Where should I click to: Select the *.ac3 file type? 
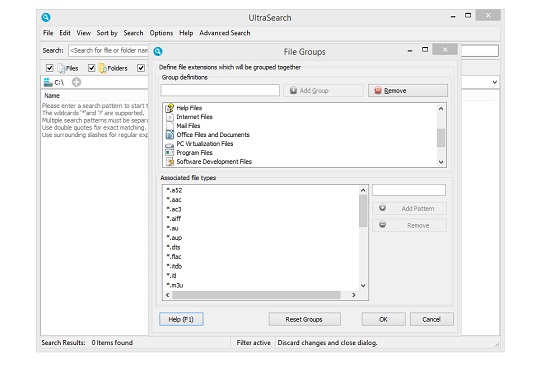pos(174,209)
